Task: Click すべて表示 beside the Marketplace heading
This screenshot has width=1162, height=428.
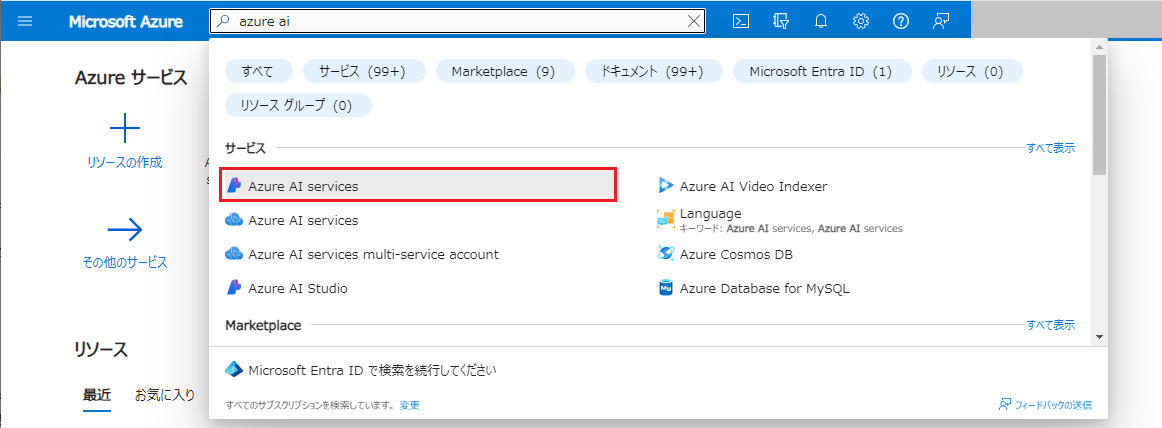Action: (1050, 325)
